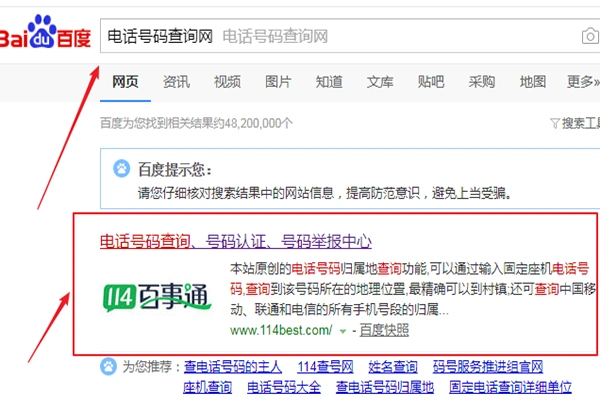Screen dimensions: 600x400
Task: Open suggestion 查电话号码归属地
Action: point(385,387)
